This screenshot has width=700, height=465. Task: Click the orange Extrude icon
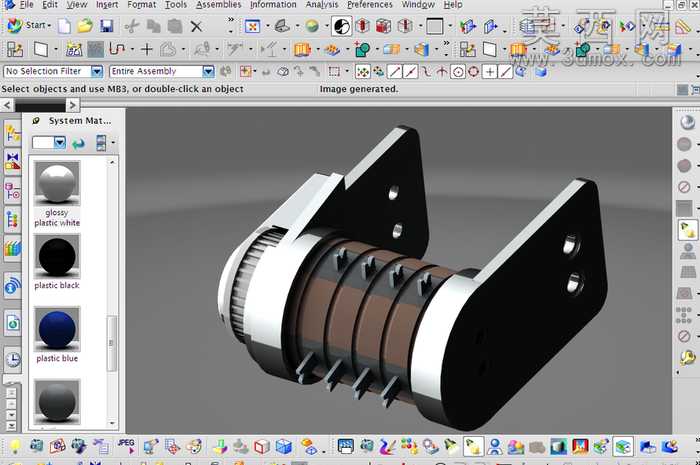[x=302, y=49]
